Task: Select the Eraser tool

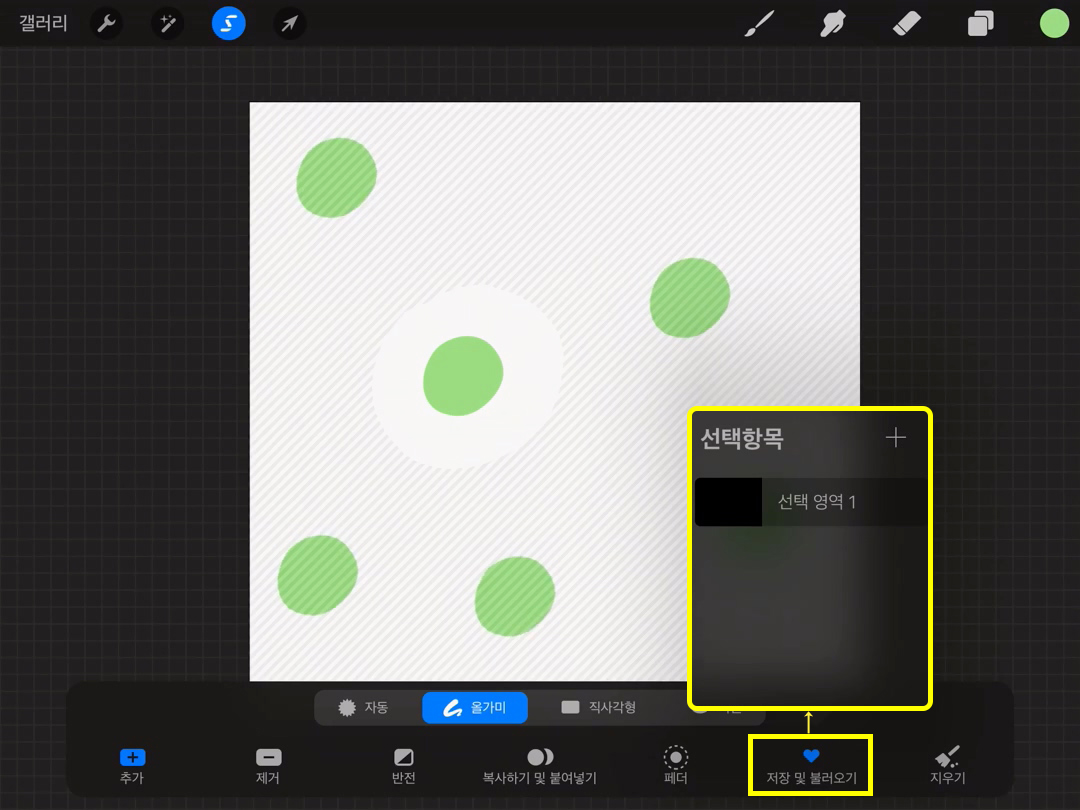Action: [x=904, y=24]
